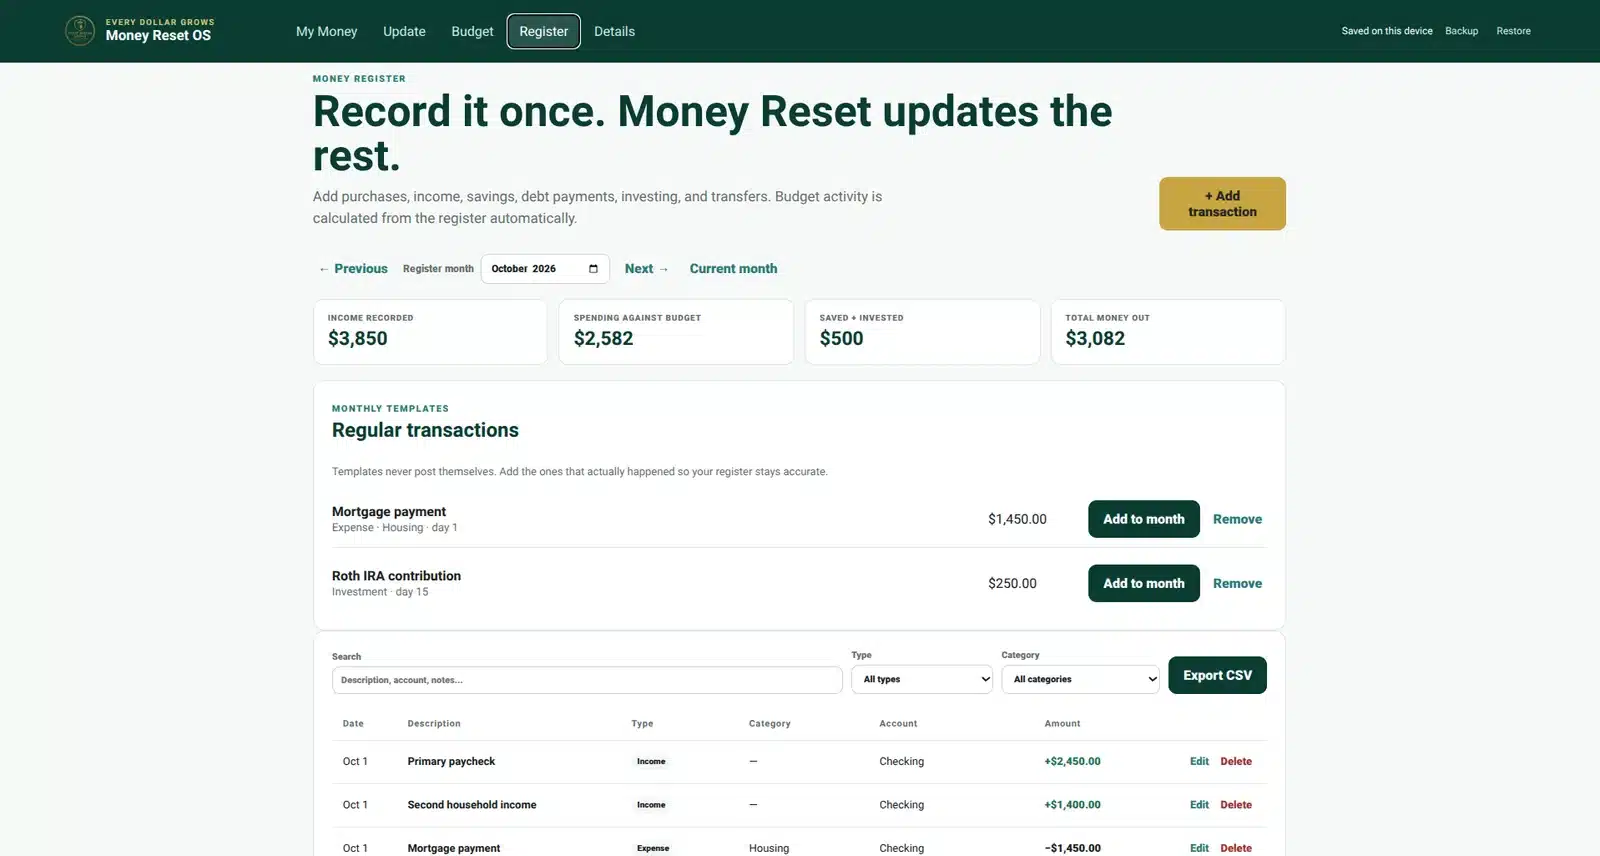
Task: Click the Income Recorded $3,850 card
Action: pyautogui.click(x=430, y=332)
